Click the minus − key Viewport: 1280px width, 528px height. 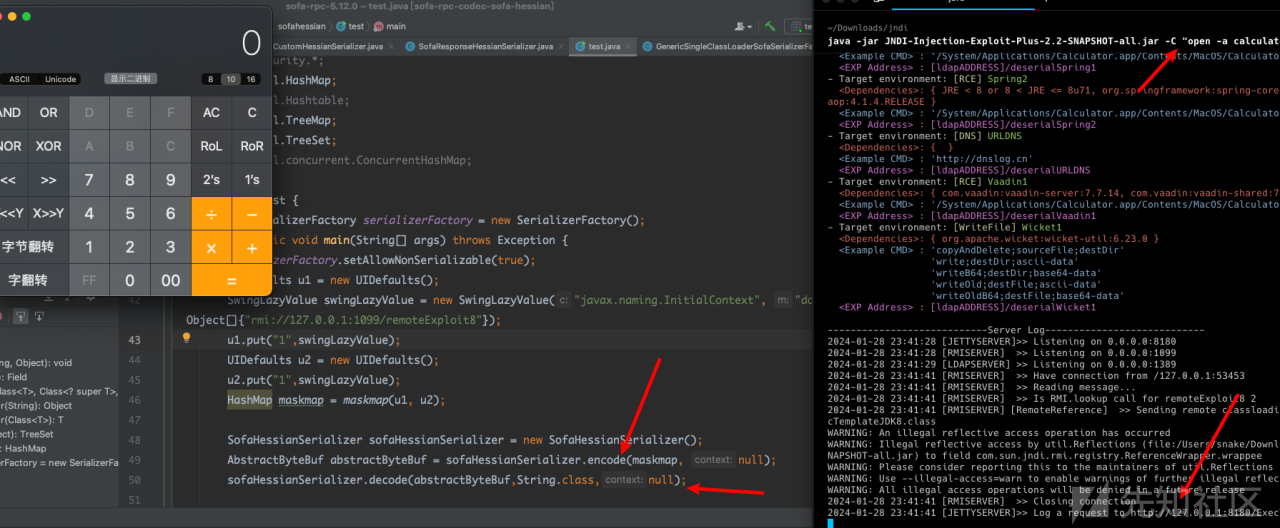(x=252, y=213)
